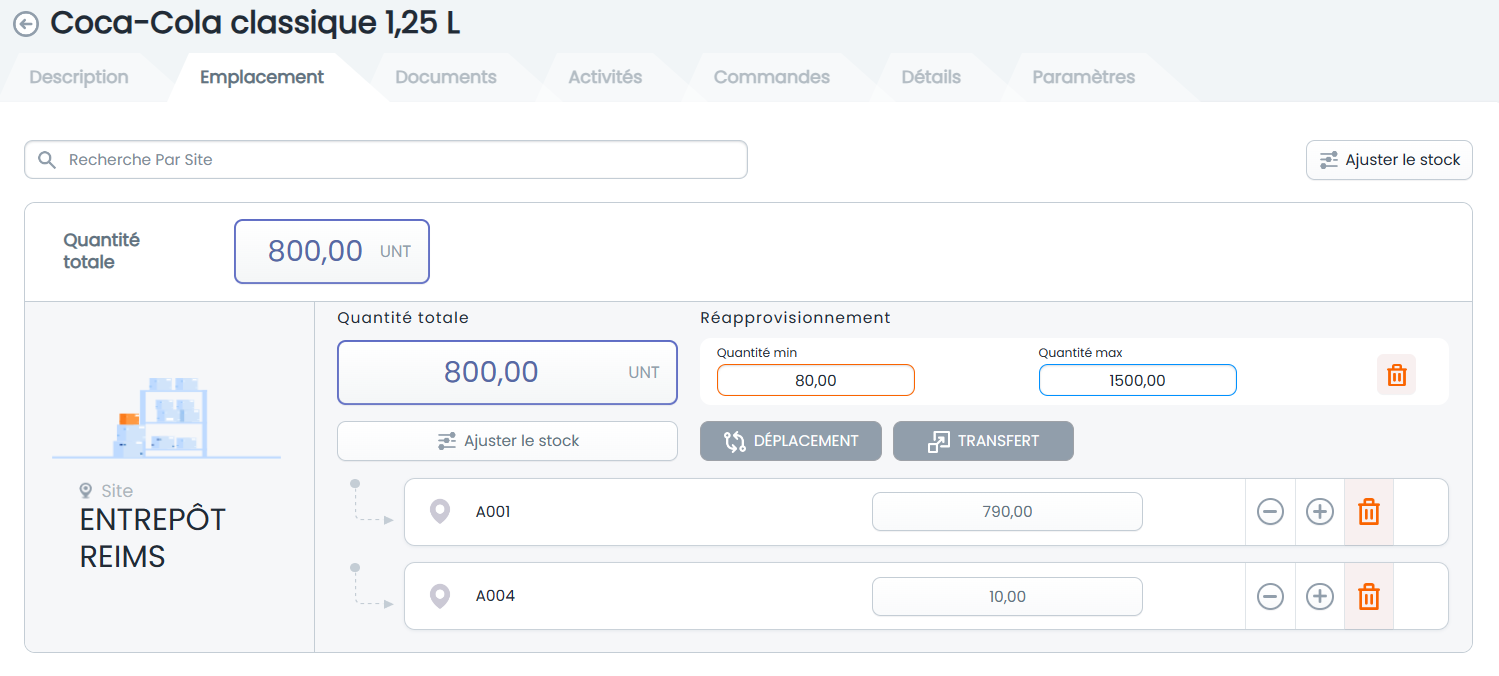The width and height of the screenshot is (1499, 676).
Task: Click the location pin icon for A004
Action: (x=439, y=596)
